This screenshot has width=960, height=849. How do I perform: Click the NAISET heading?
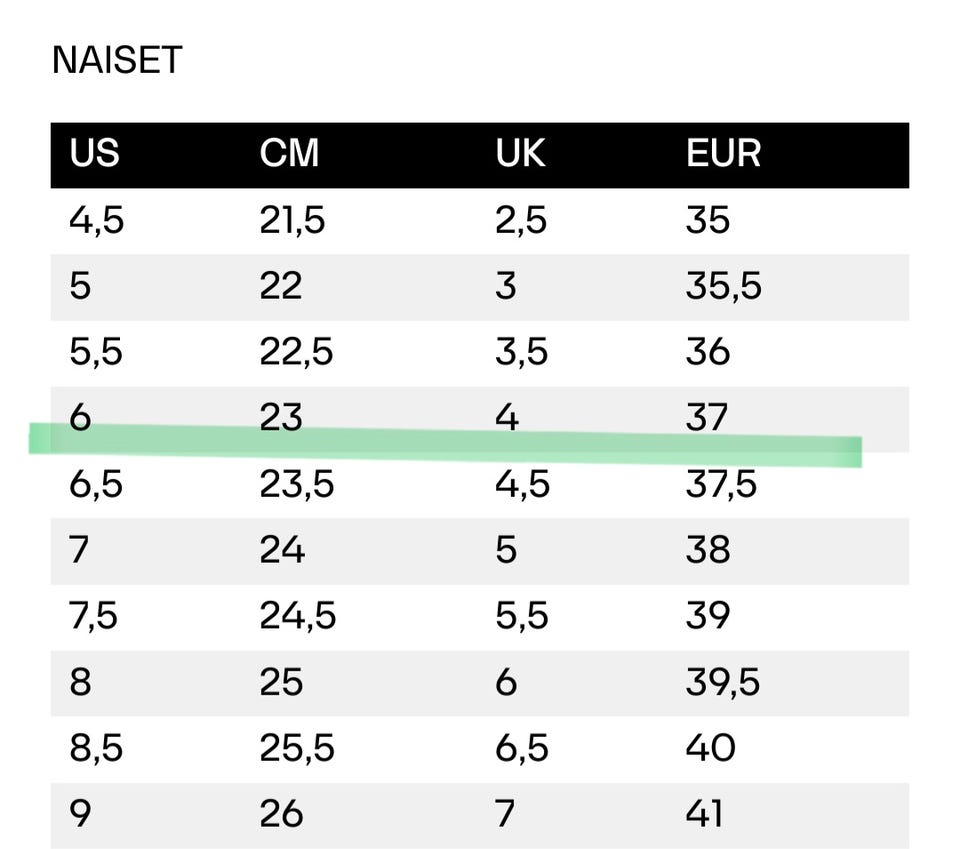tap(116, 62)
